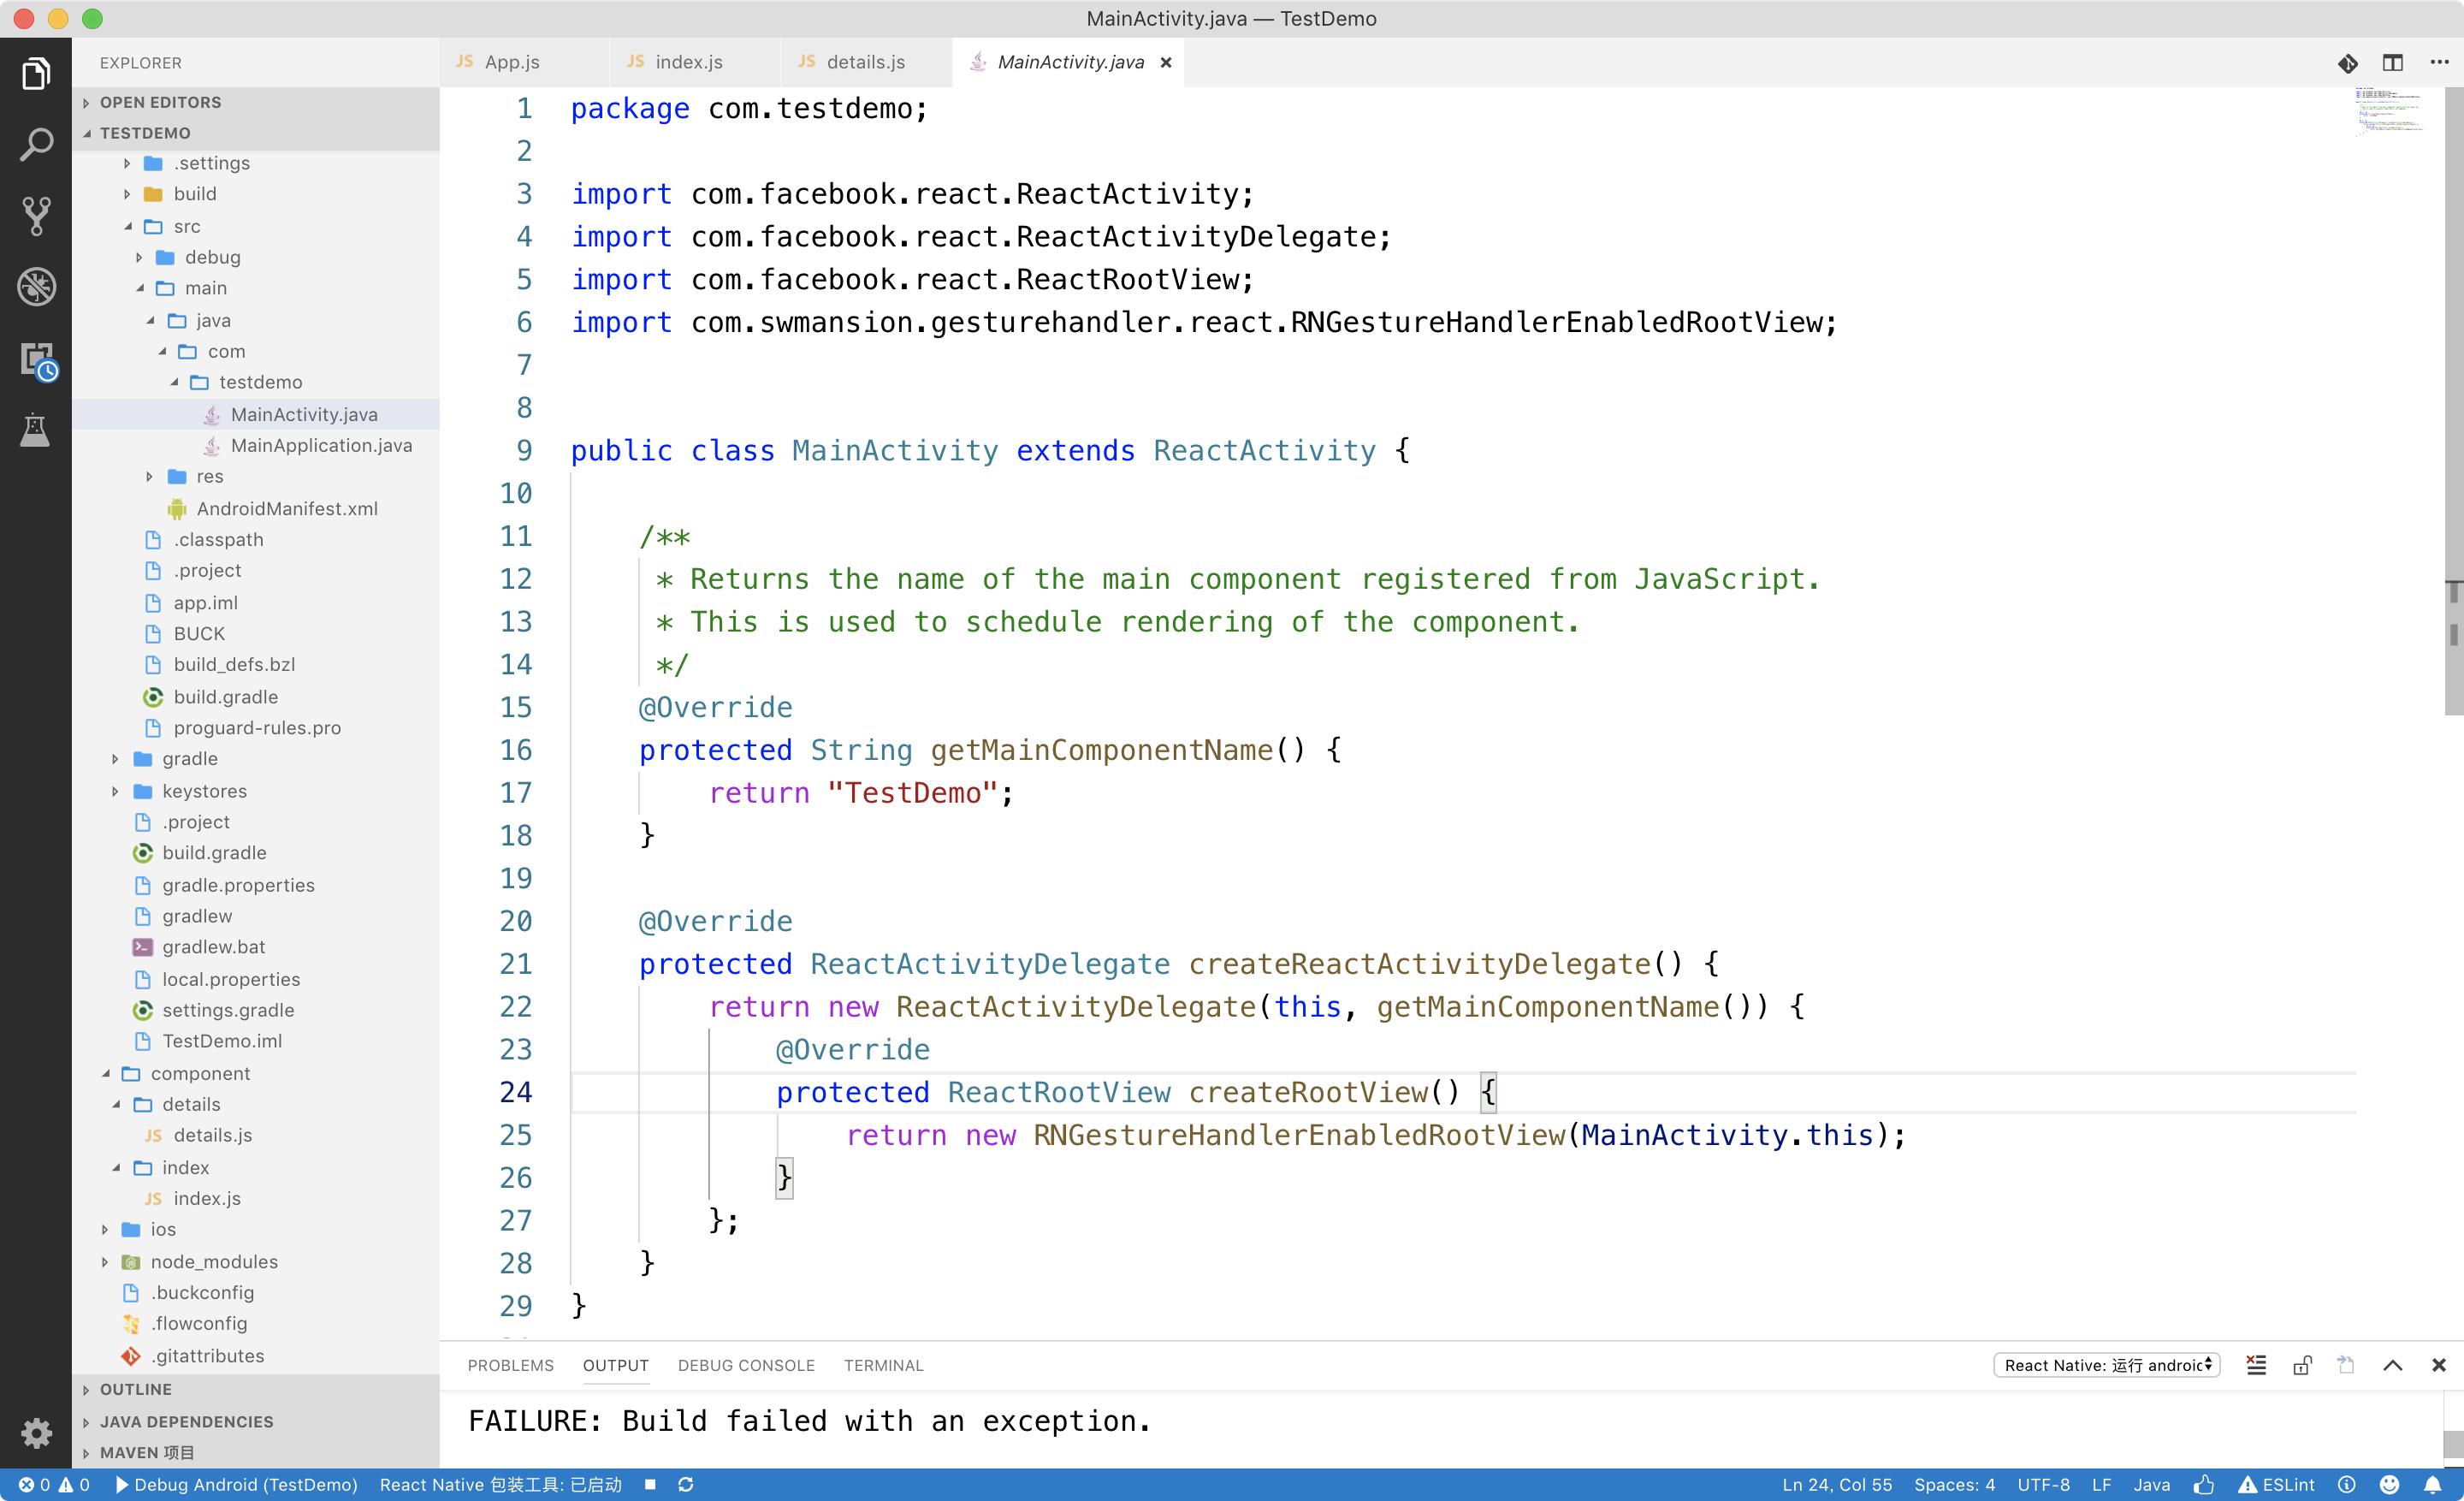Expand the ios folder
The height and width of the screenshot is (1501, 2464).
[256, 1229]
